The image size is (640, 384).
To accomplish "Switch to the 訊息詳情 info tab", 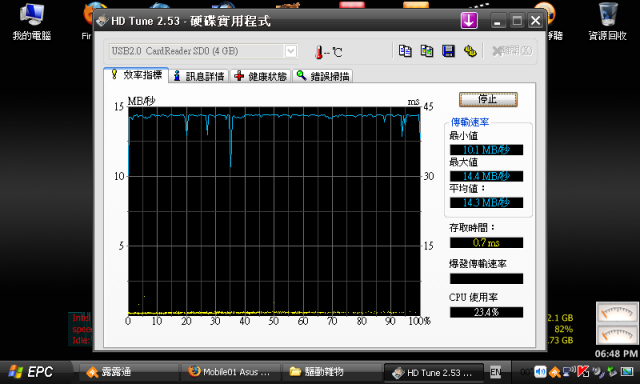I will 199,76.
